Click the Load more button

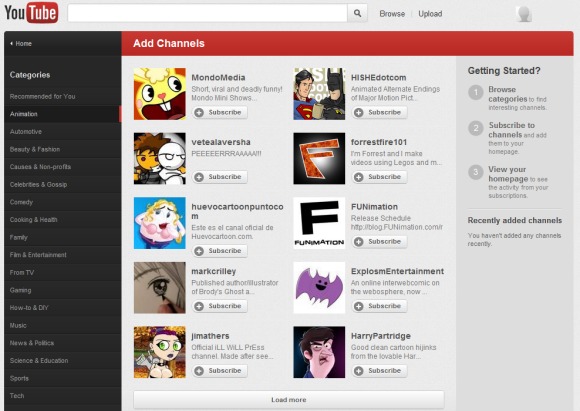289,400
